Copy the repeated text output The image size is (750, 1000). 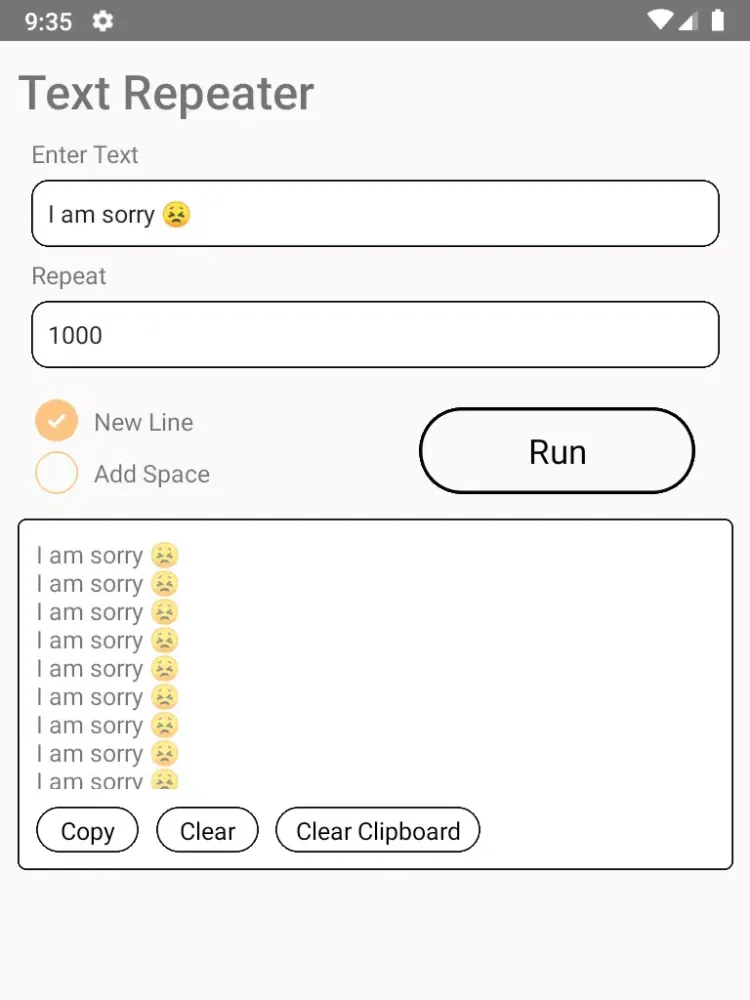click(x=87, y=830)
